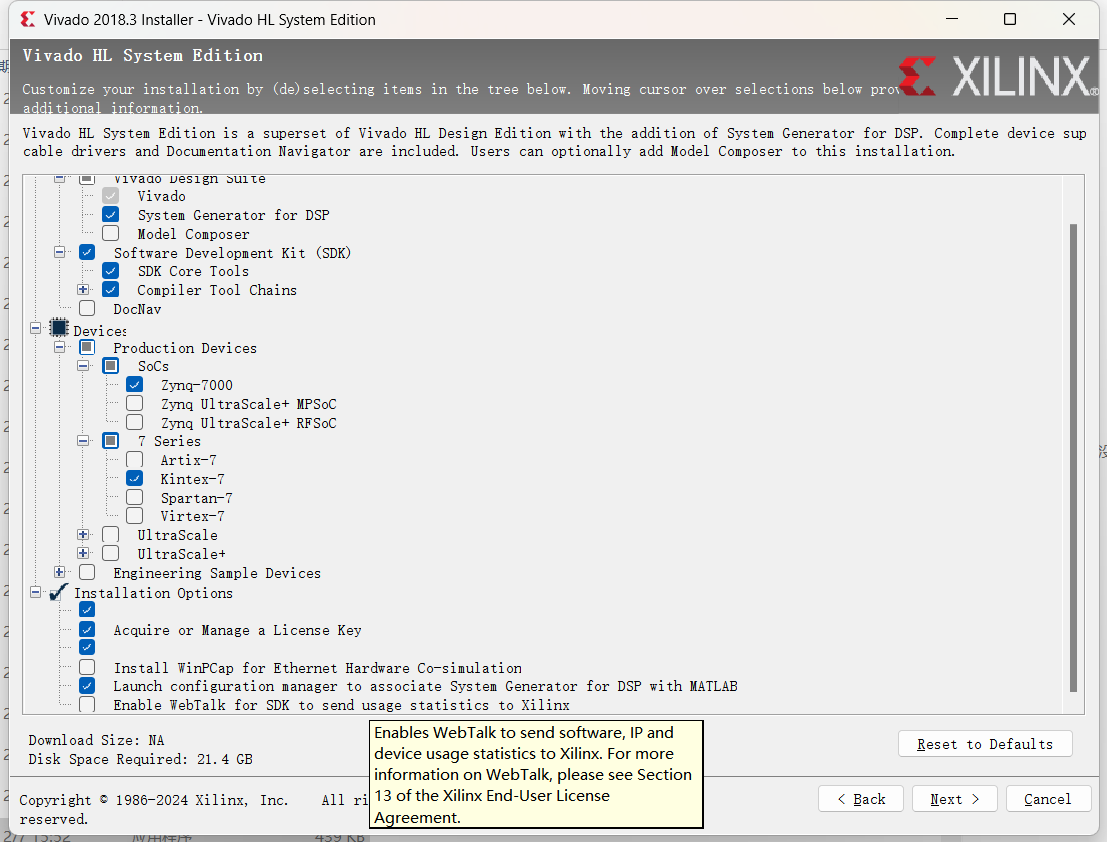Enable WebTalk for SDK checkbox
Viewport: 1107px width, 842px height.
(87, 704)
